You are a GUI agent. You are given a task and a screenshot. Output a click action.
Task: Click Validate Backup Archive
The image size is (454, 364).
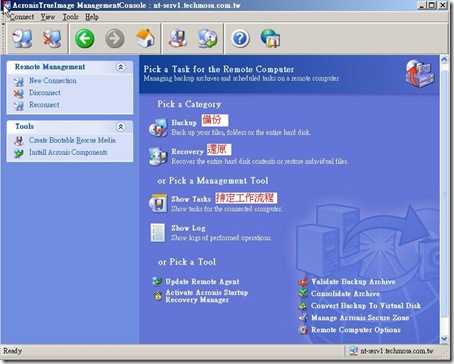point(353,282)
